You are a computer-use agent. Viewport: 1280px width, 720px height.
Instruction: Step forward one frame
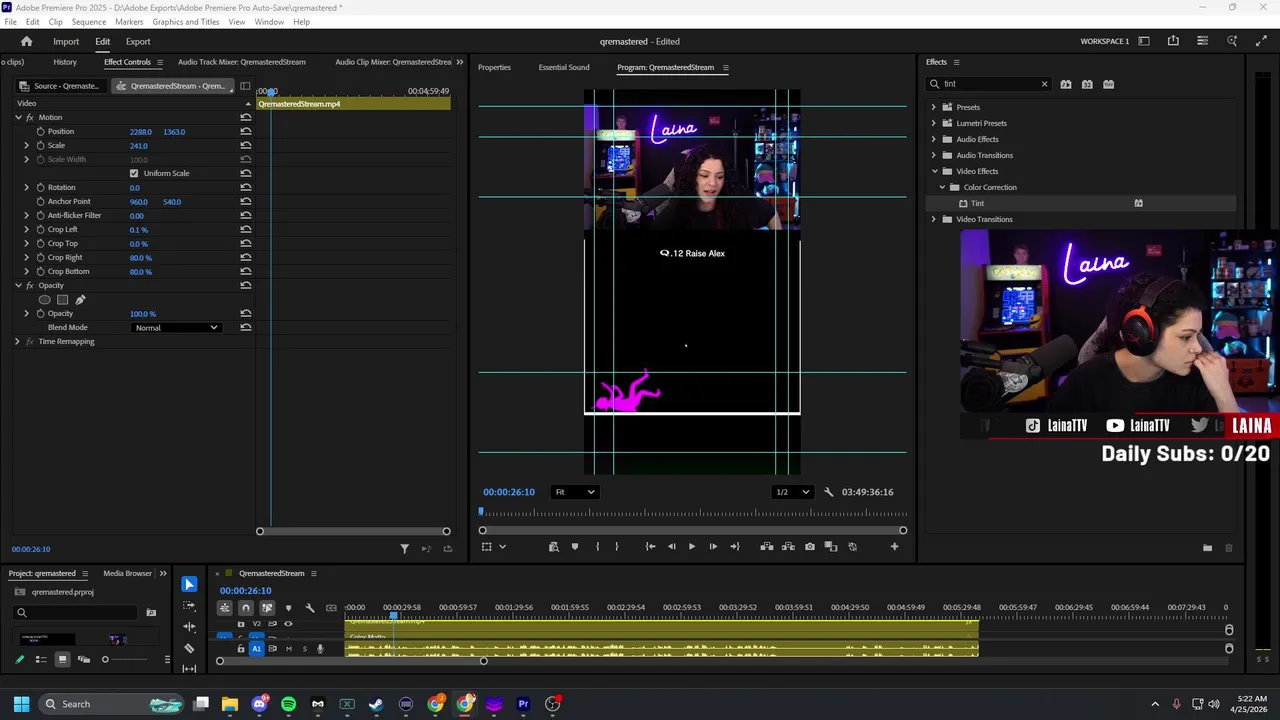click(713, 546)
